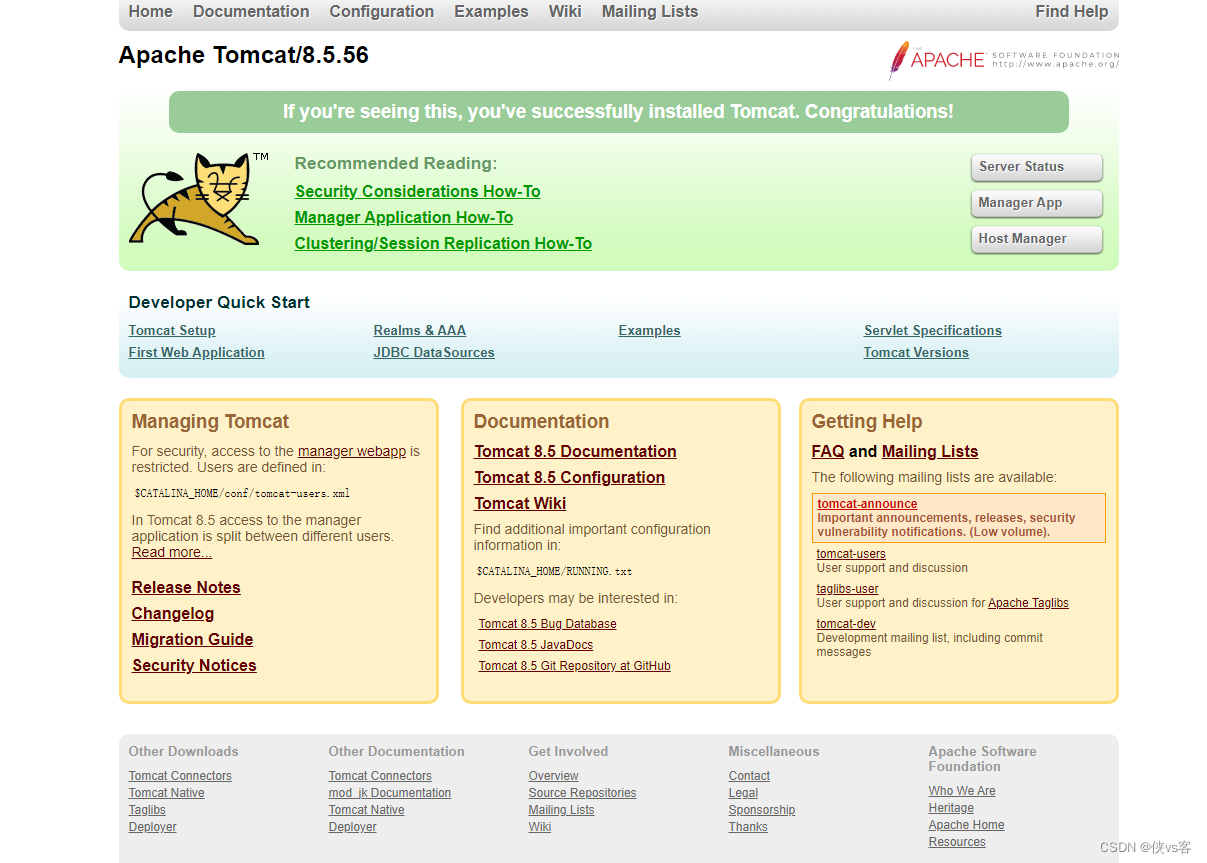This screenshot has width=1207, height=863.
Task: Open Tomcat 8.5 Documentation link
Action: coord(576,452)
